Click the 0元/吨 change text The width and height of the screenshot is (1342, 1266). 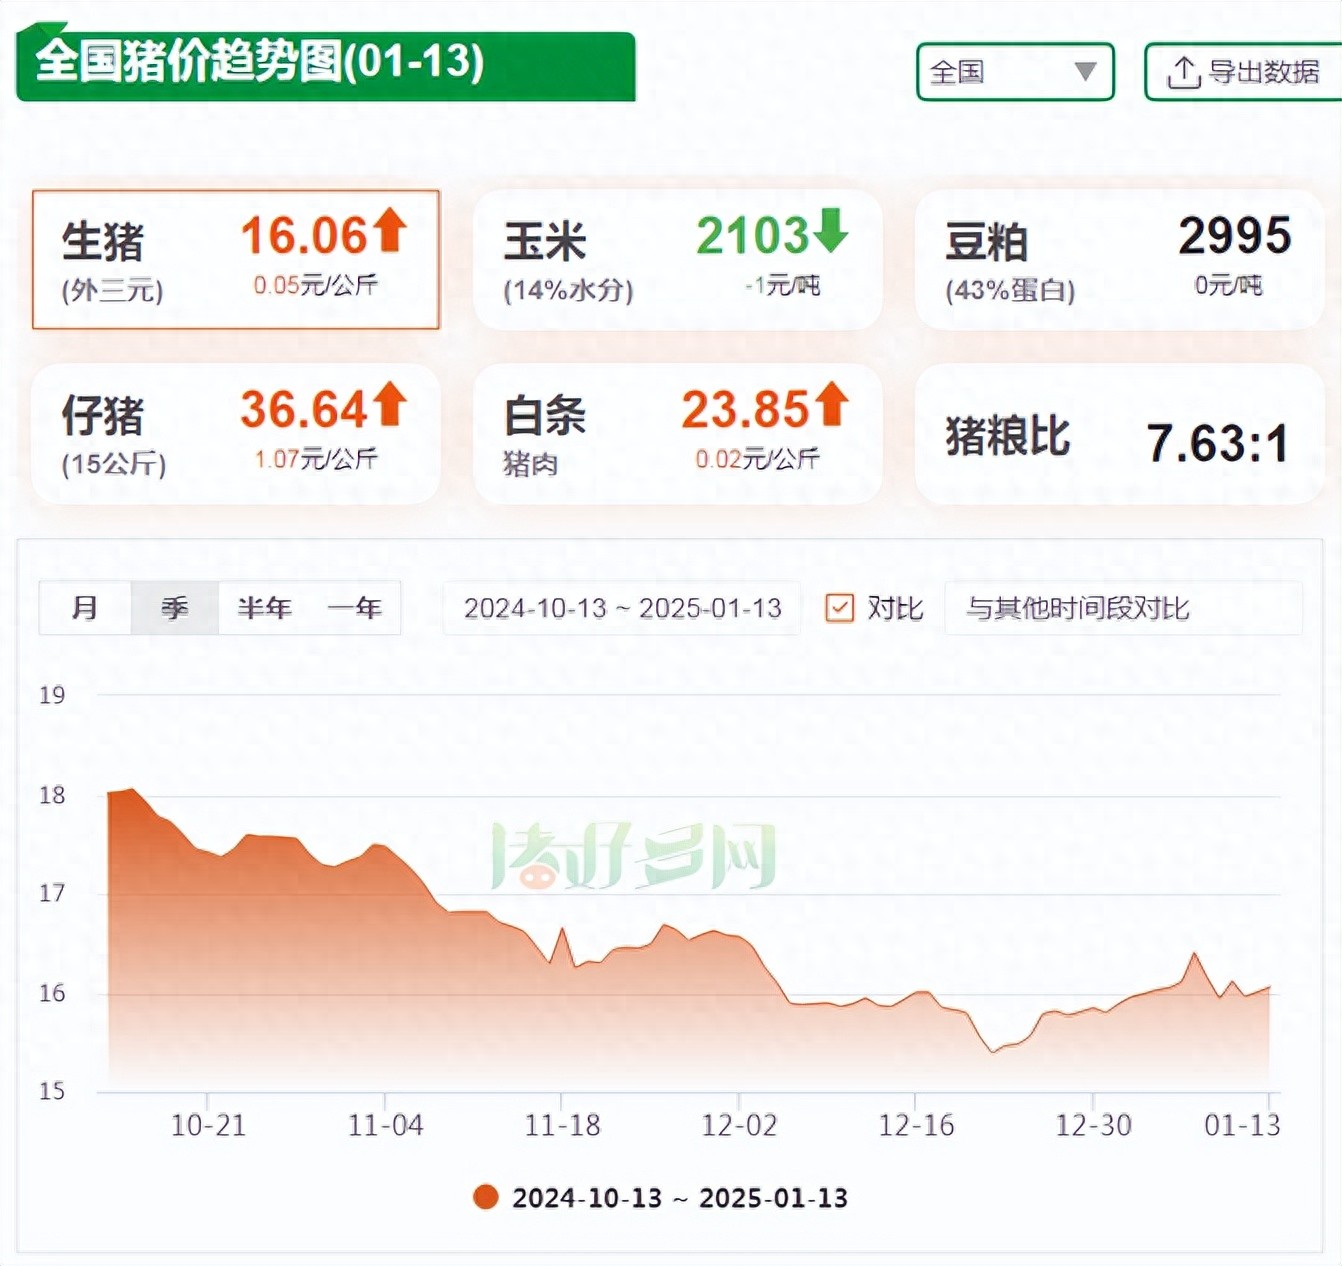pos(1228,286)
